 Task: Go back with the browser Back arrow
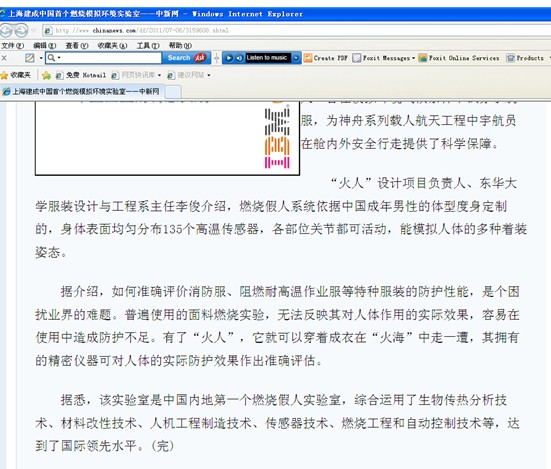[x=6, y=31]
